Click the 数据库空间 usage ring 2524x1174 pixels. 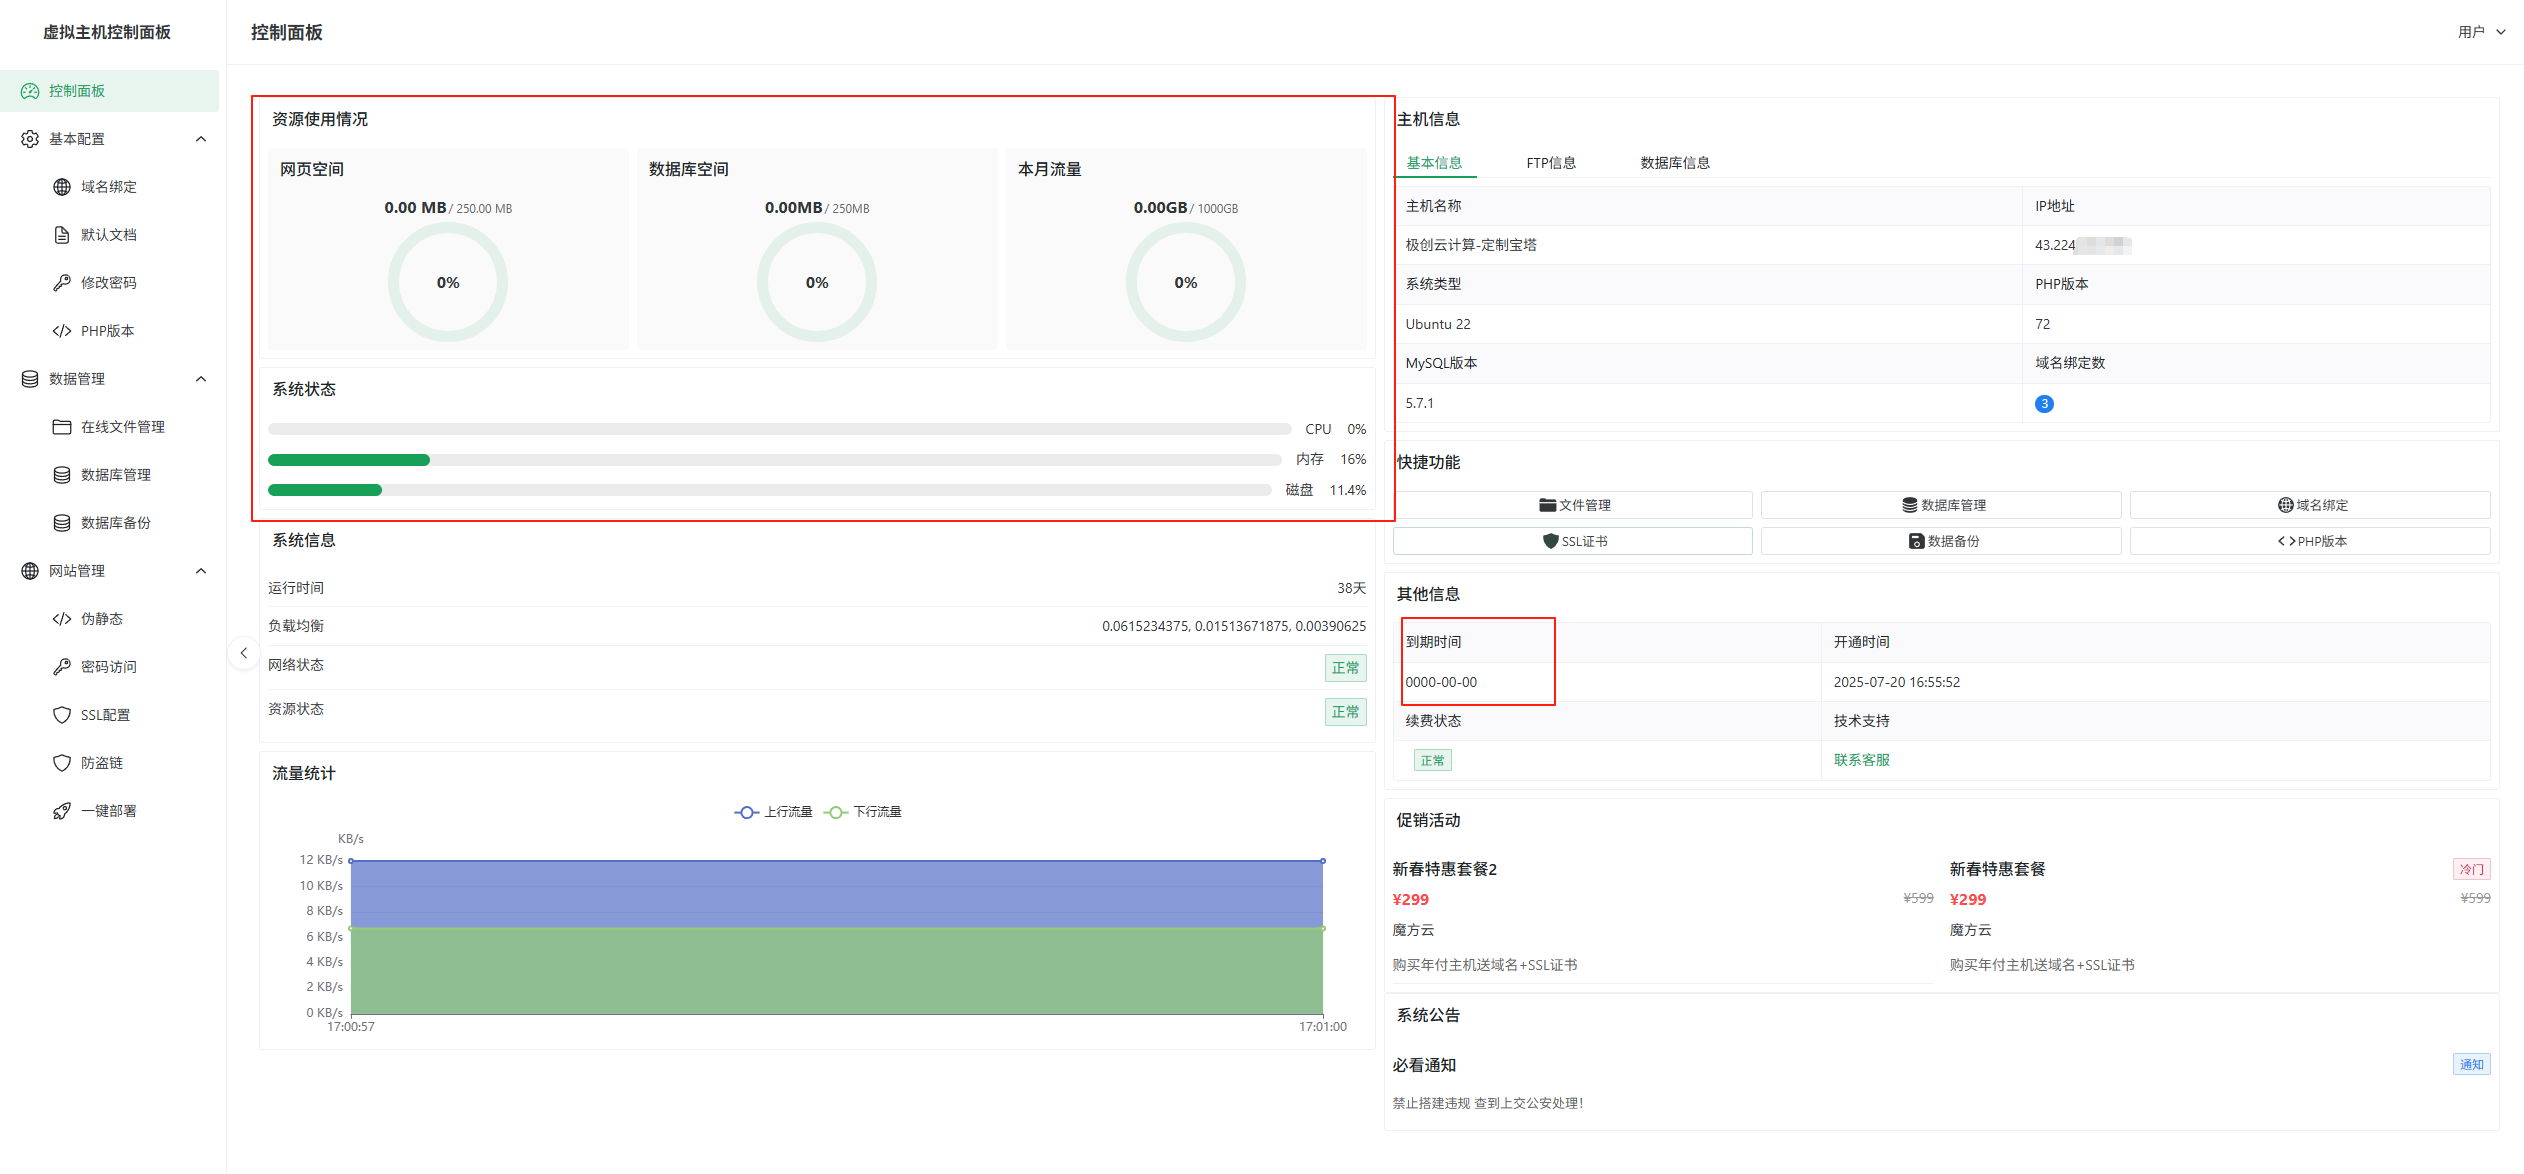(x=817, y=282)
